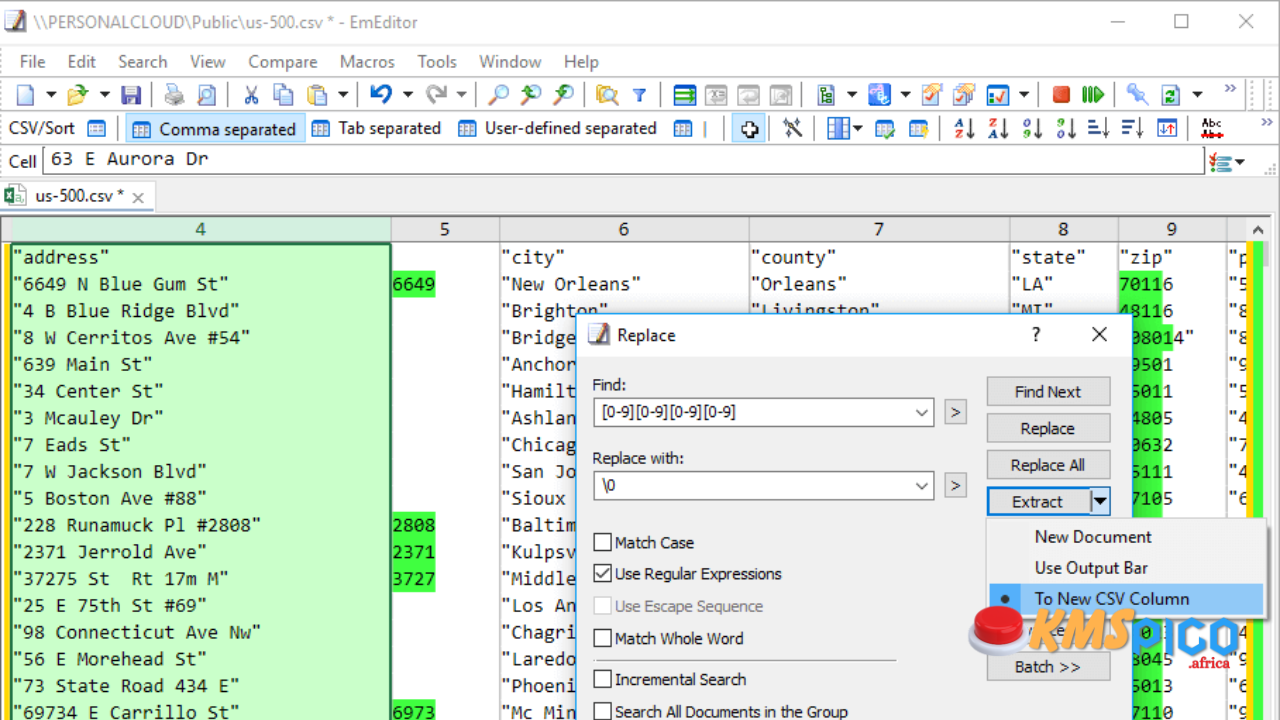1280x720 pixels.
Task: Open the Compare menu
Action: (x=283, y=62)
